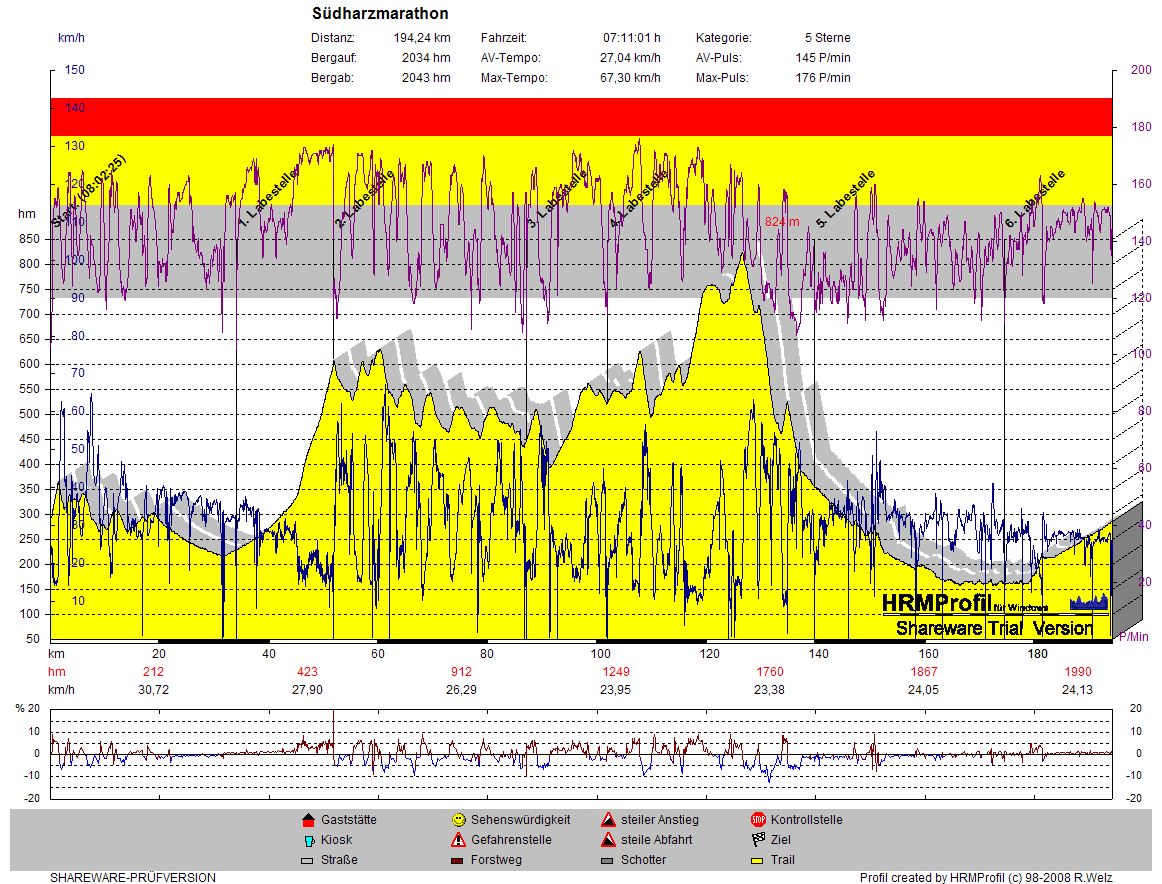This screenshot has width=1162, height=884.
Task: Click the Straße legend color swatch
Action: tap(308, 860)
